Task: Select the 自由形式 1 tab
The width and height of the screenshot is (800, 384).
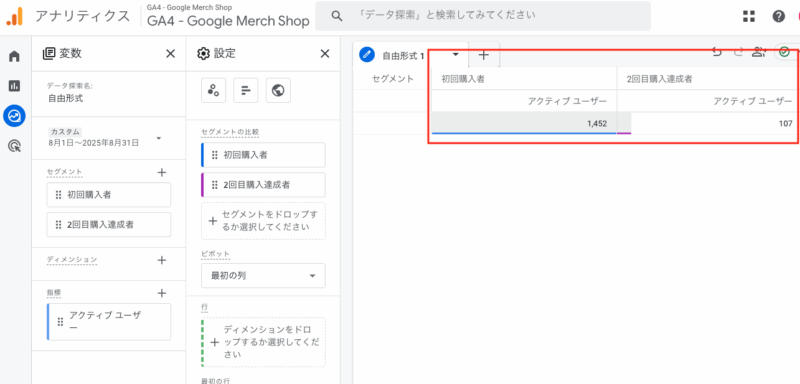Action: (410, 55)
